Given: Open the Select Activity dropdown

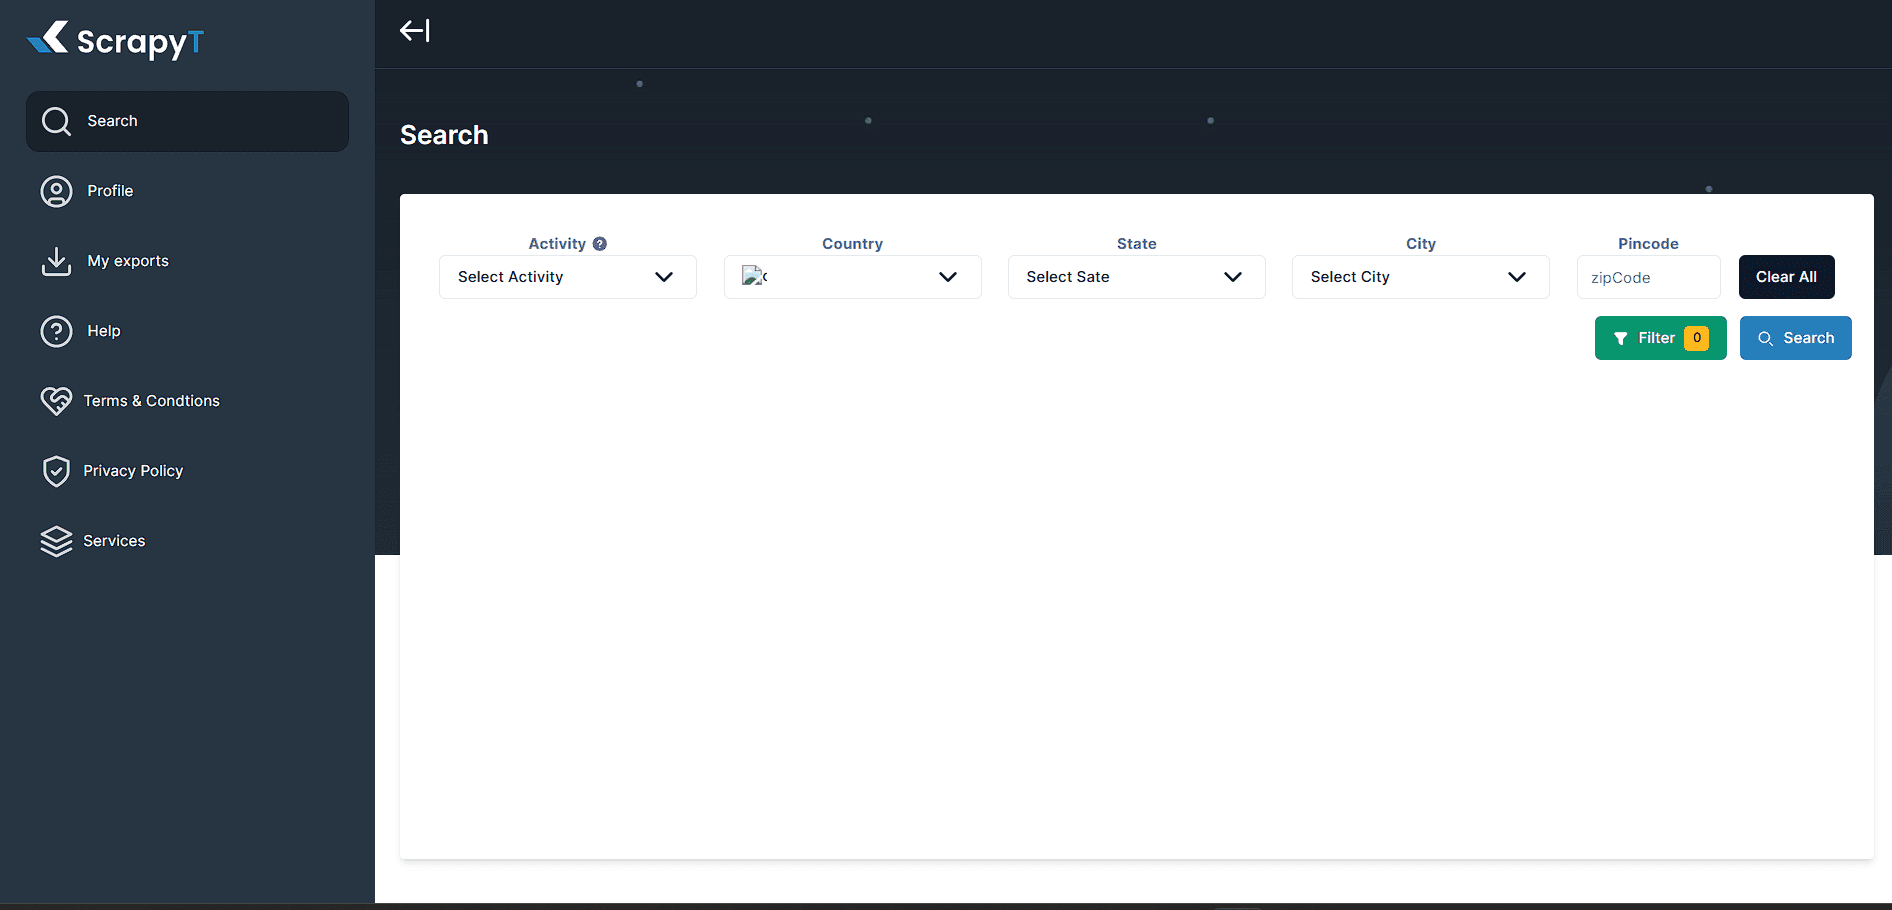Looking at the screenshot, I should point(567,277).
